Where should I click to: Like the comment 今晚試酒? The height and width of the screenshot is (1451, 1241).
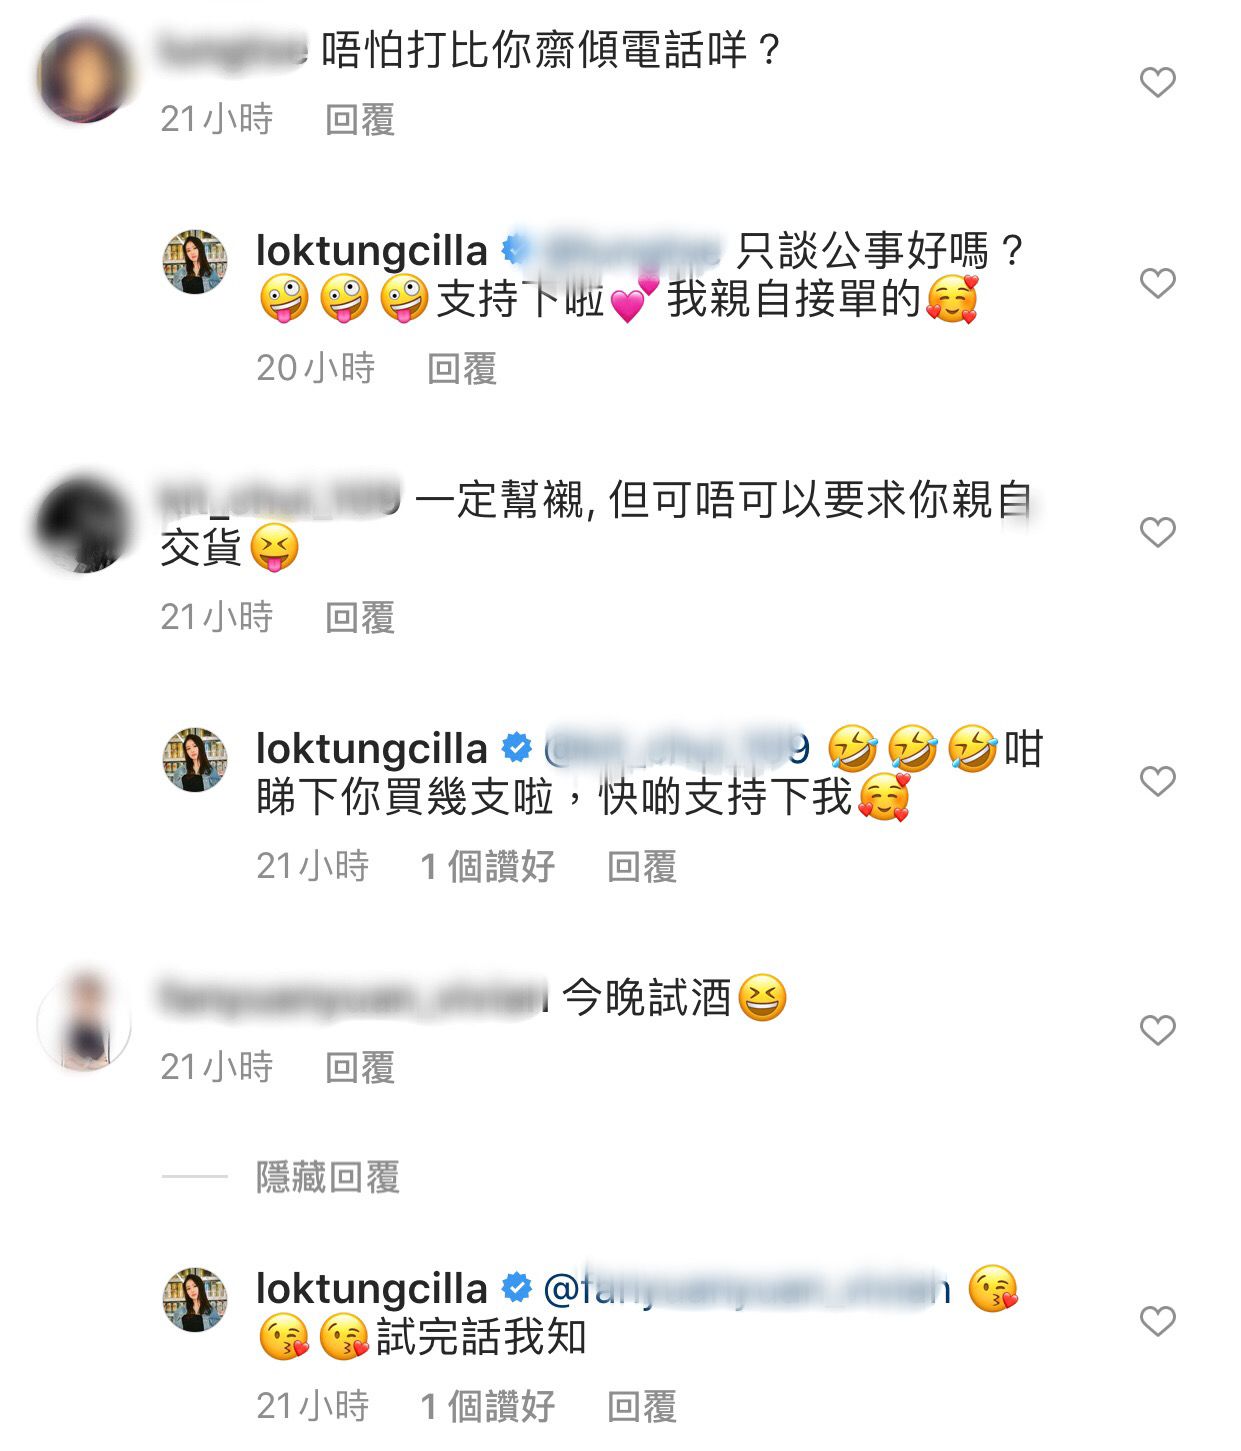click(x=1157, y=1030)
